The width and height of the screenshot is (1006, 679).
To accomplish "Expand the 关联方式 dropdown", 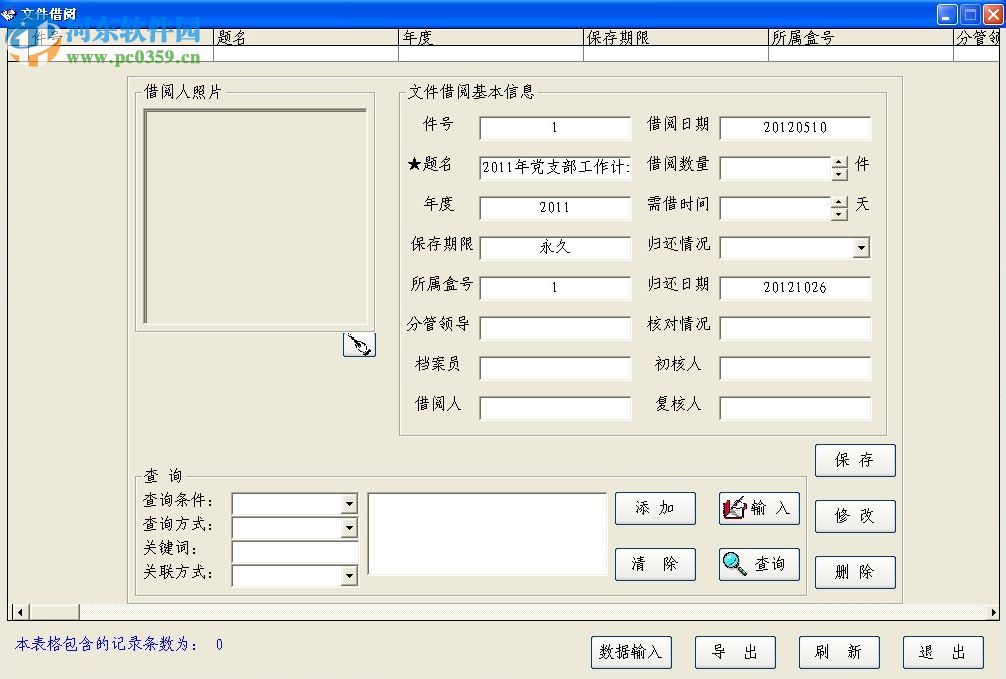I will click(x=351, y=575).
